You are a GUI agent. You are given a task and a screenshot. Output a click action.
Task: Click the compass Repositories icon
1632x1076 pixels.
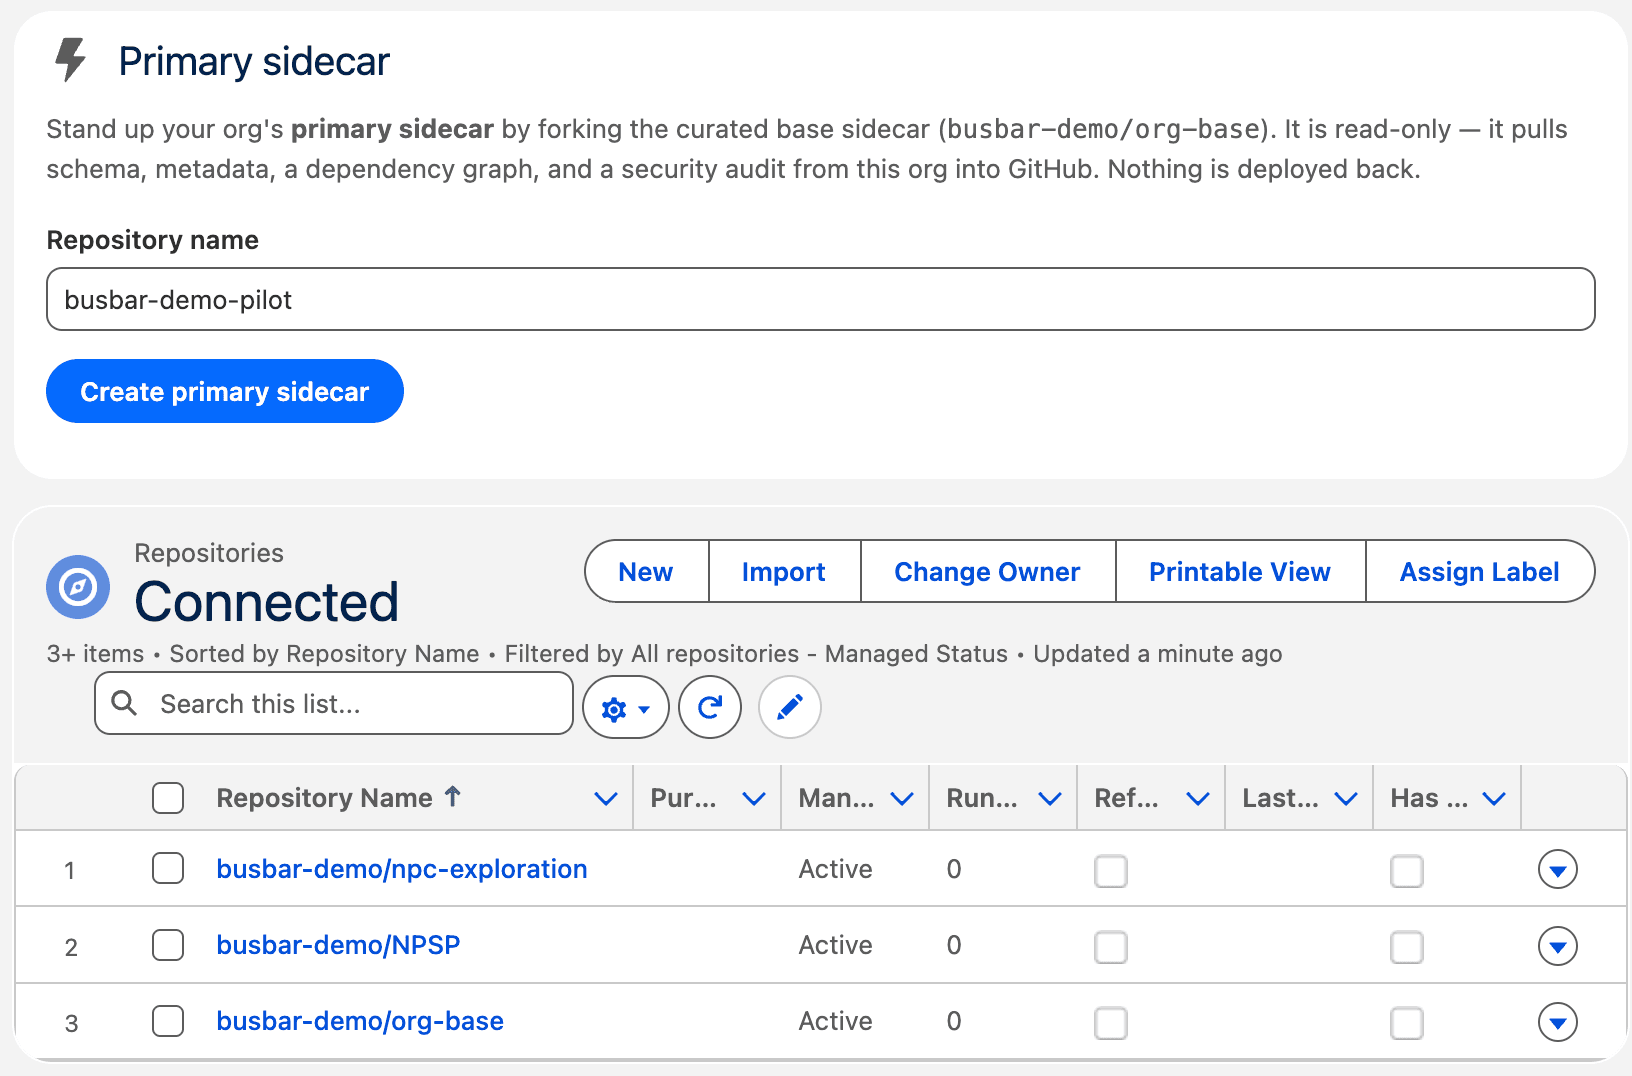78,587
